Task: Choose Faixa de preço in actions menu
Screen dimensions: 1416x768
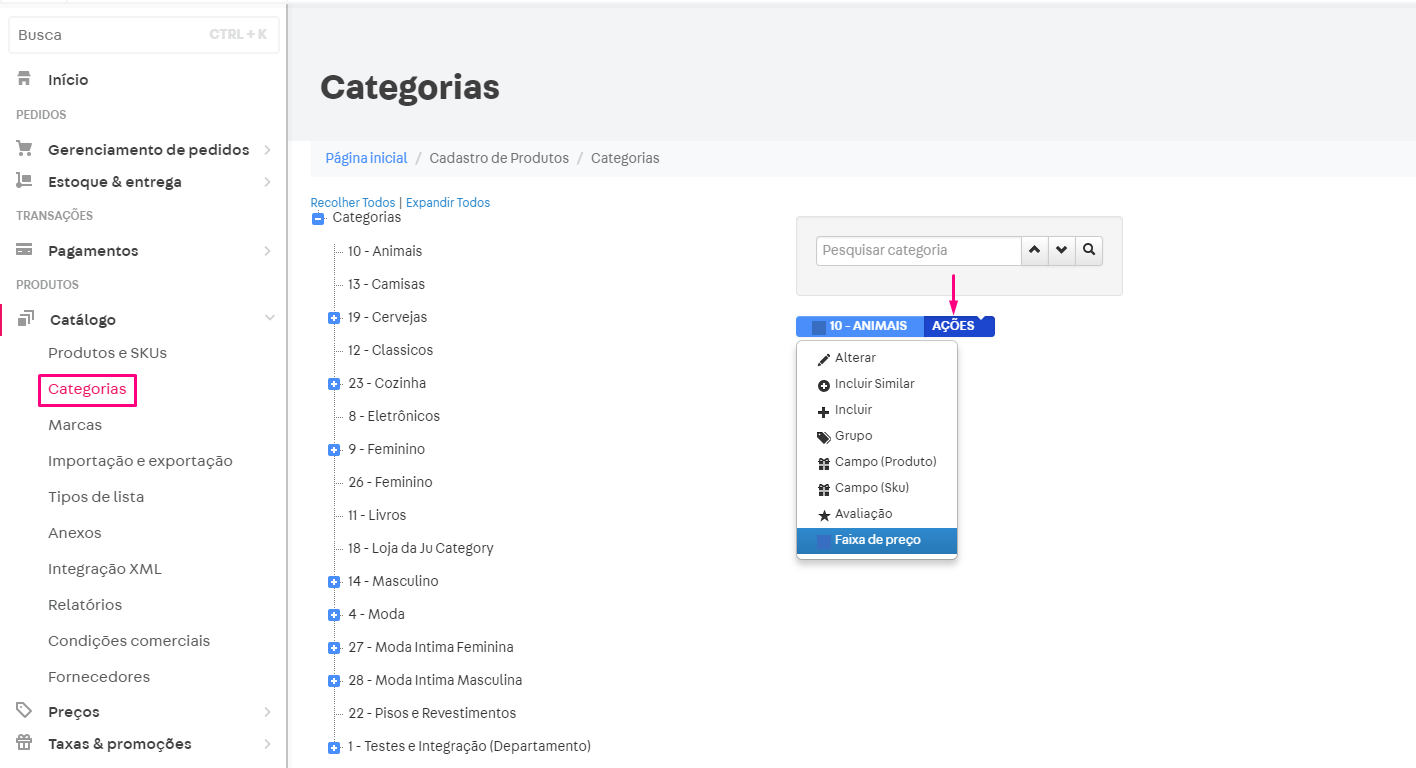Action: [876, 540]
